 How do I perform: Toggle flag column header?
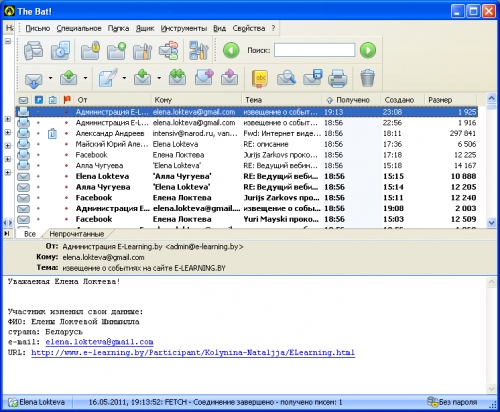[67, 100]
